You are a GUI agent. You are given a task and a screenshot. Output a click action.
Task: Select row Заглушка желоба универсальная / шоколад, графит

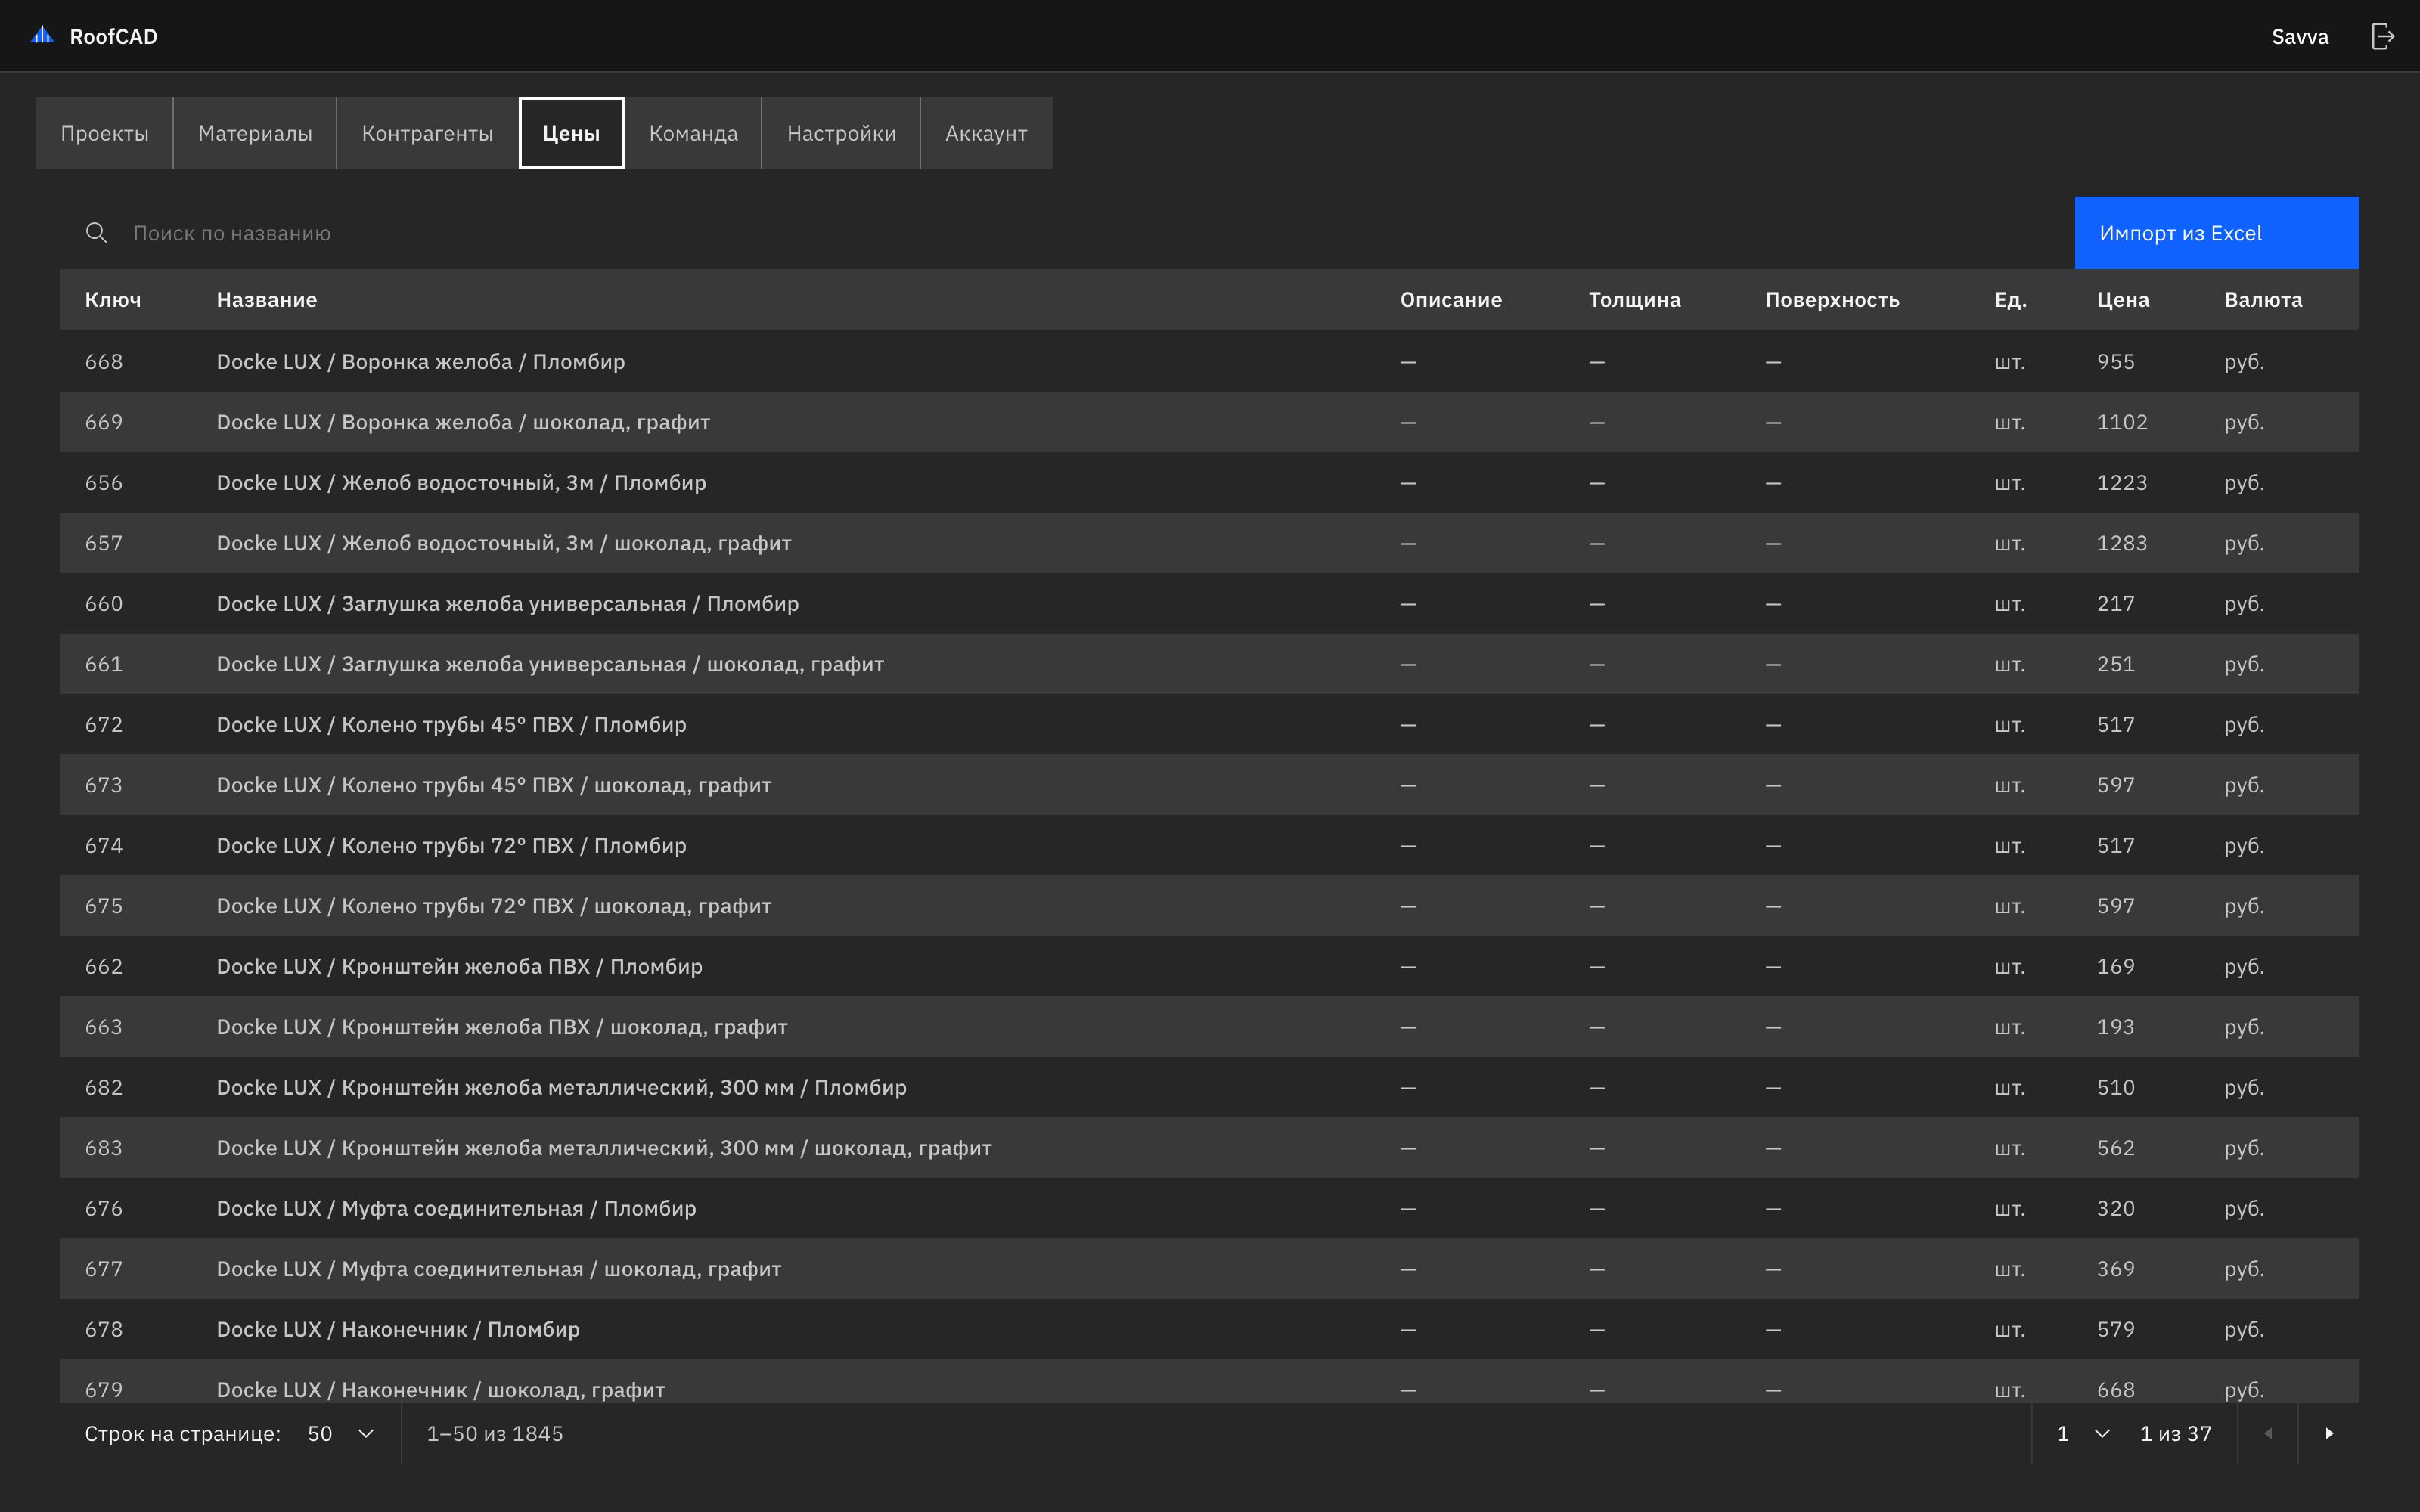(1210, 664)
